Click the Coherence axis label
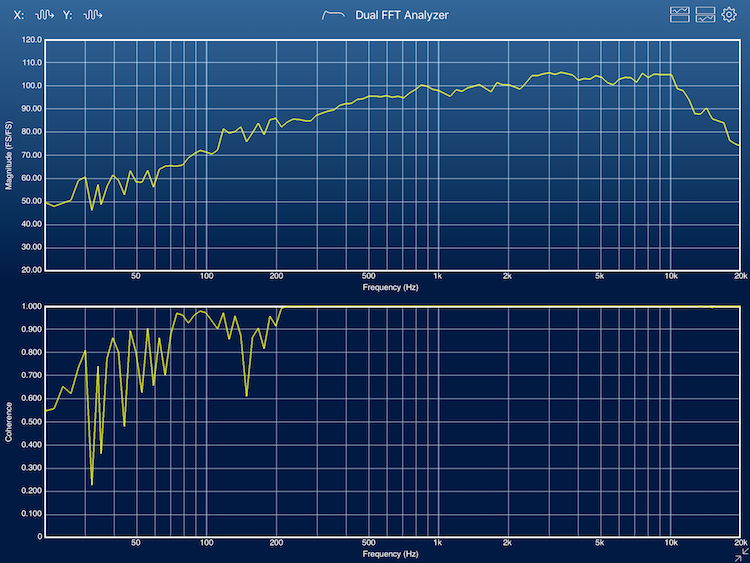The image size is (750, 563). pos(9,422)
